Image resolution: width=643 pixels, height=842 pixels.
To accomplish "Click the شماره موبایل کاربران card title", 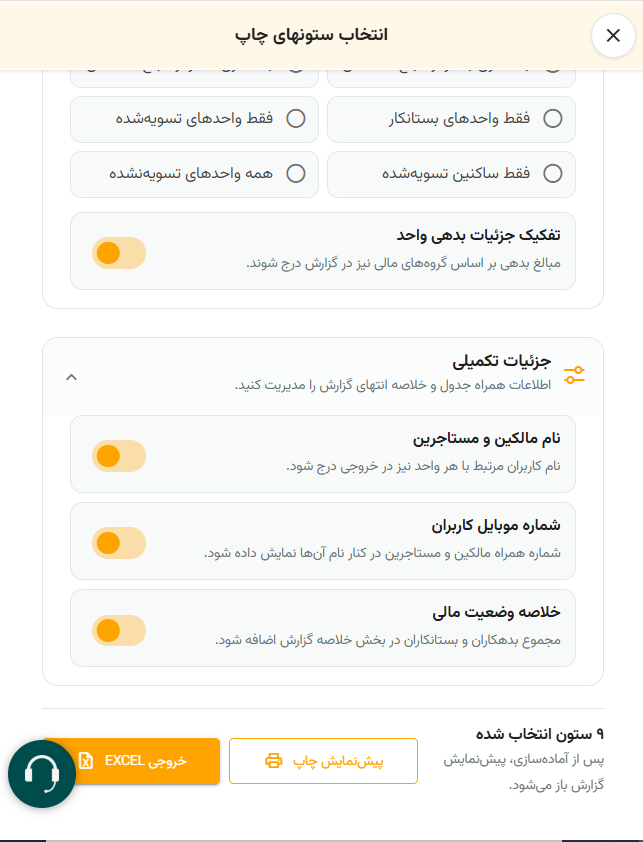I will click(496, 525).
